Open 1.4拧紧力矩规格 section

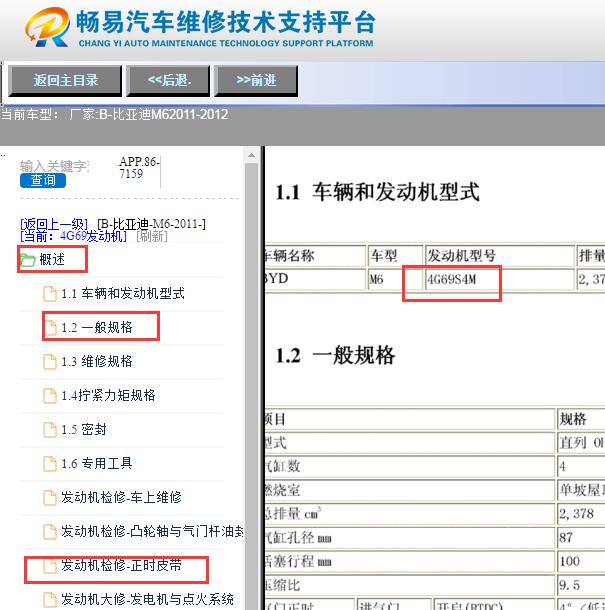tap(108, 395)
